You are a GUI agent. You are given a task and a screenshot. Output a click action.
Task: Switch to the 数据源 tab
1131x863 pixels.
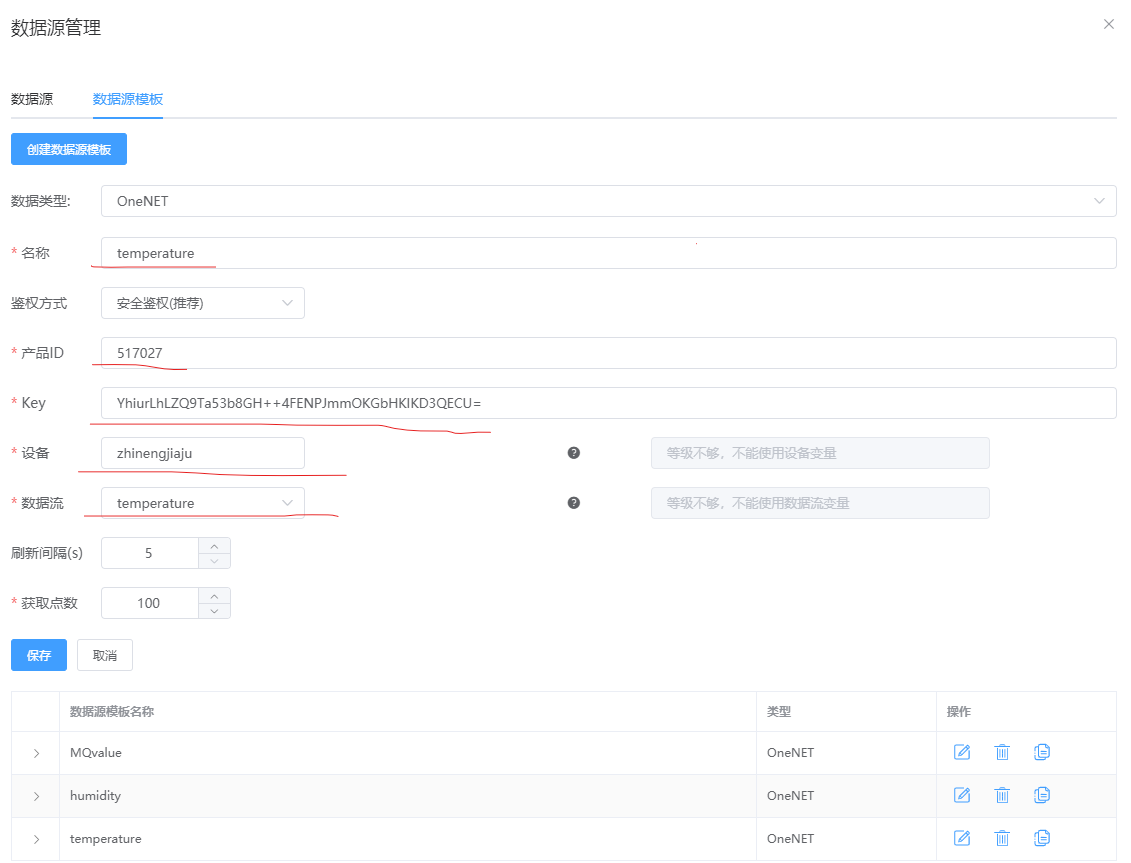[32, 99]
